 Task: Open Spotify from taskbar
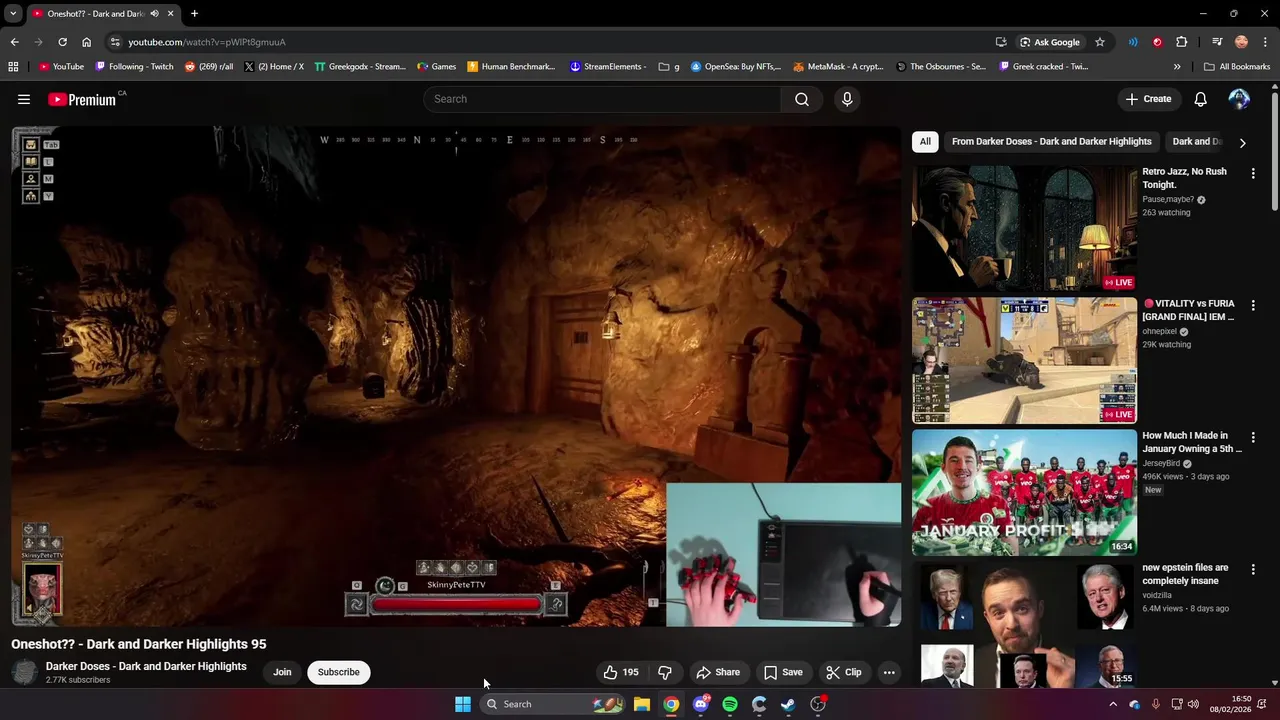click(730, 704)
